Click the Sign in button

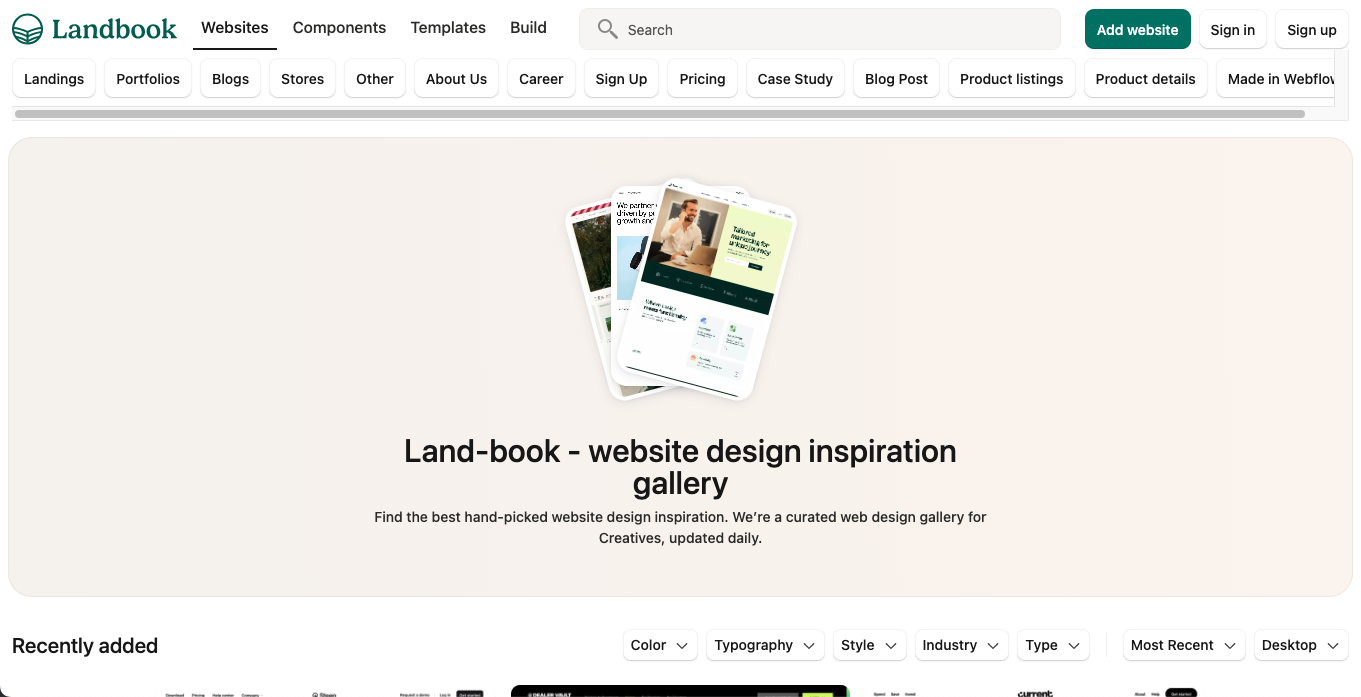click(1233, 29)
